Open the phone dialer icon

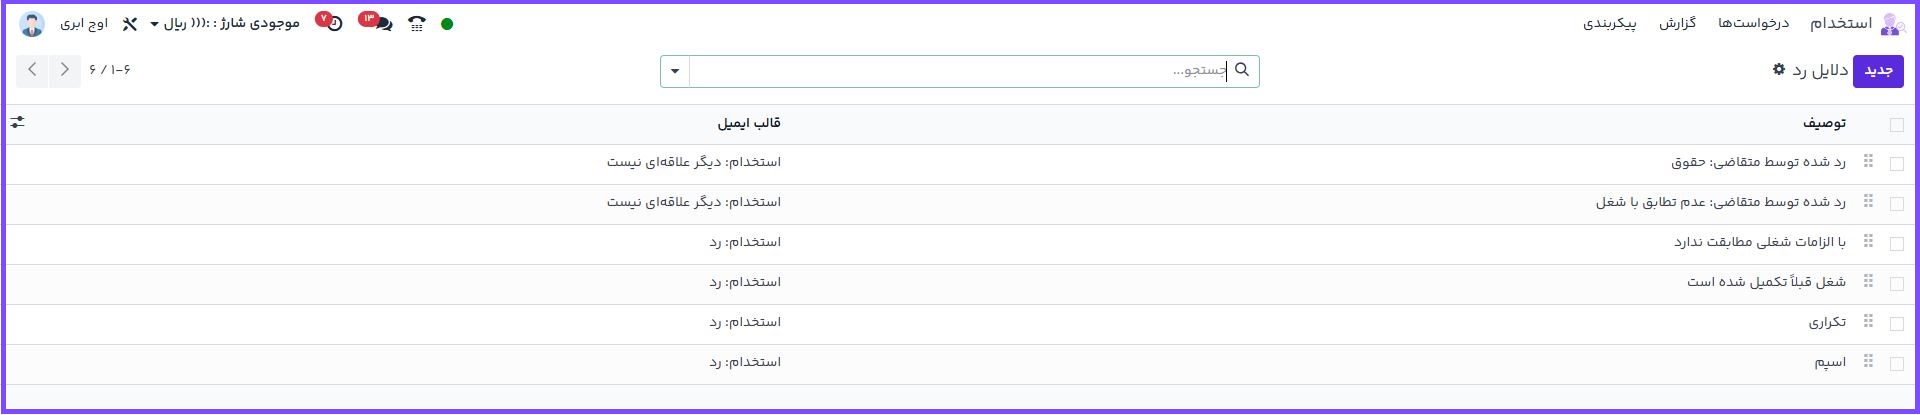coord(417,24)
